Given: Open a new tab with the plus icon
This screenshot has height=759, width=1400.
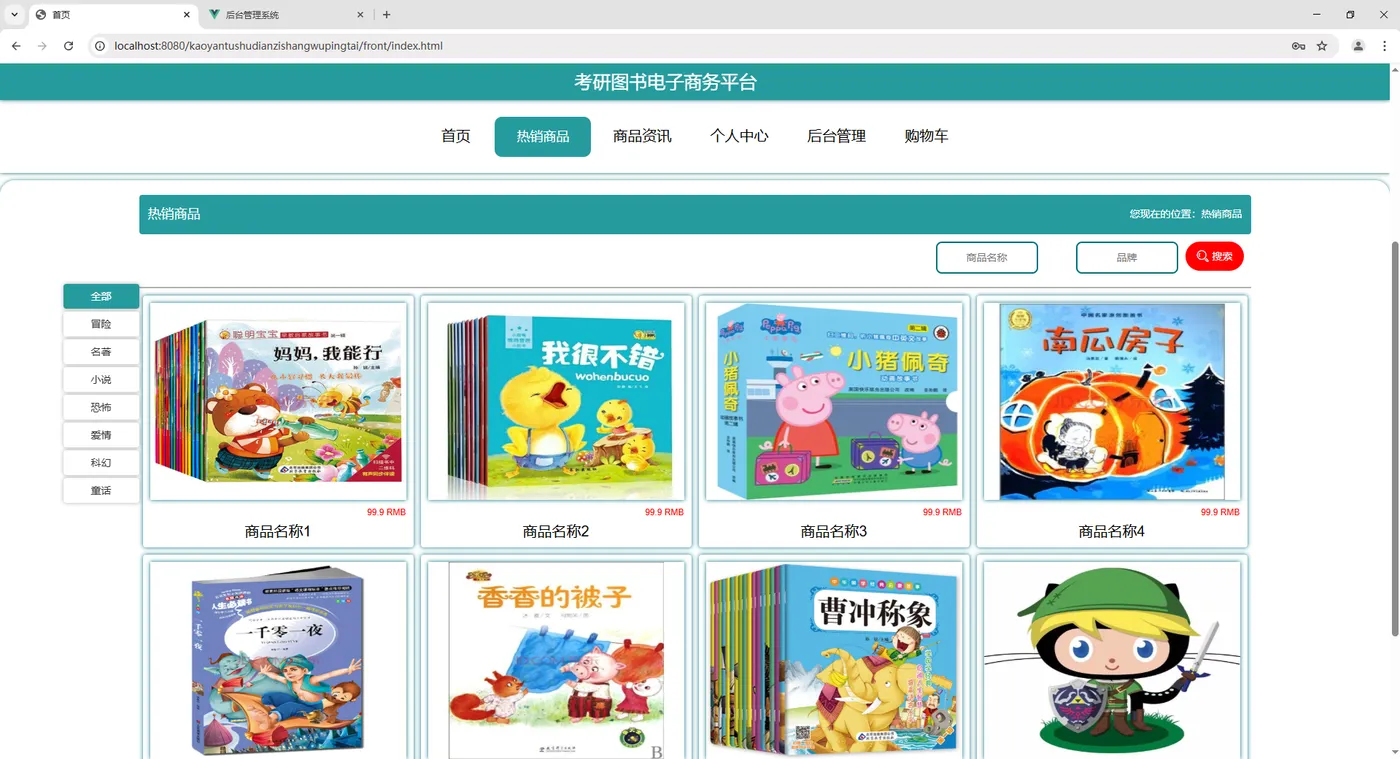Looking at the screenshot, I should click(x=387, y=15).
